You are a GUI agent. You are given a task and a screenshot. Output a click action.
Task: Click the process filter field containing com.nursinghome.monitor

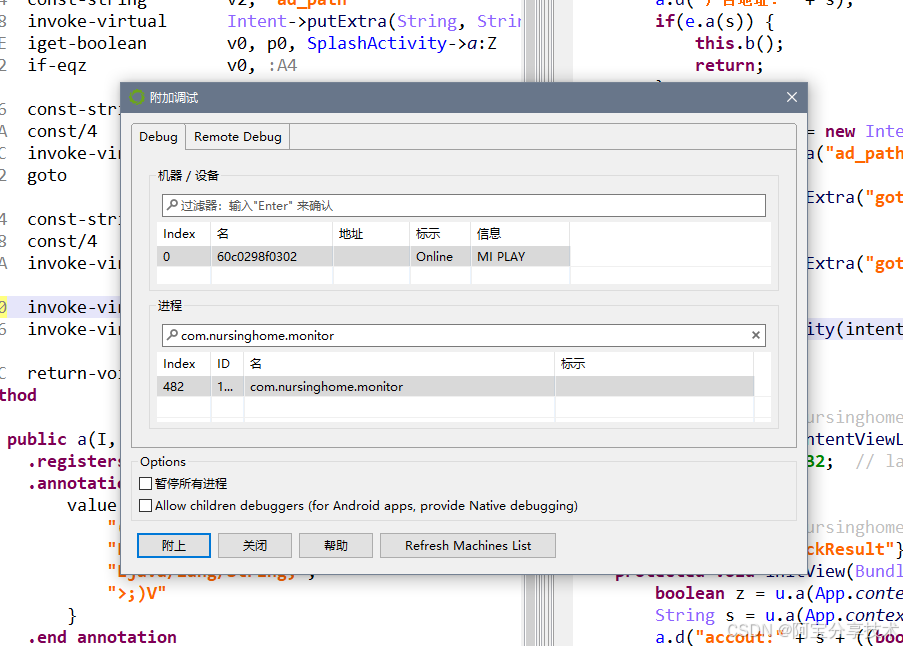point(464,336)
